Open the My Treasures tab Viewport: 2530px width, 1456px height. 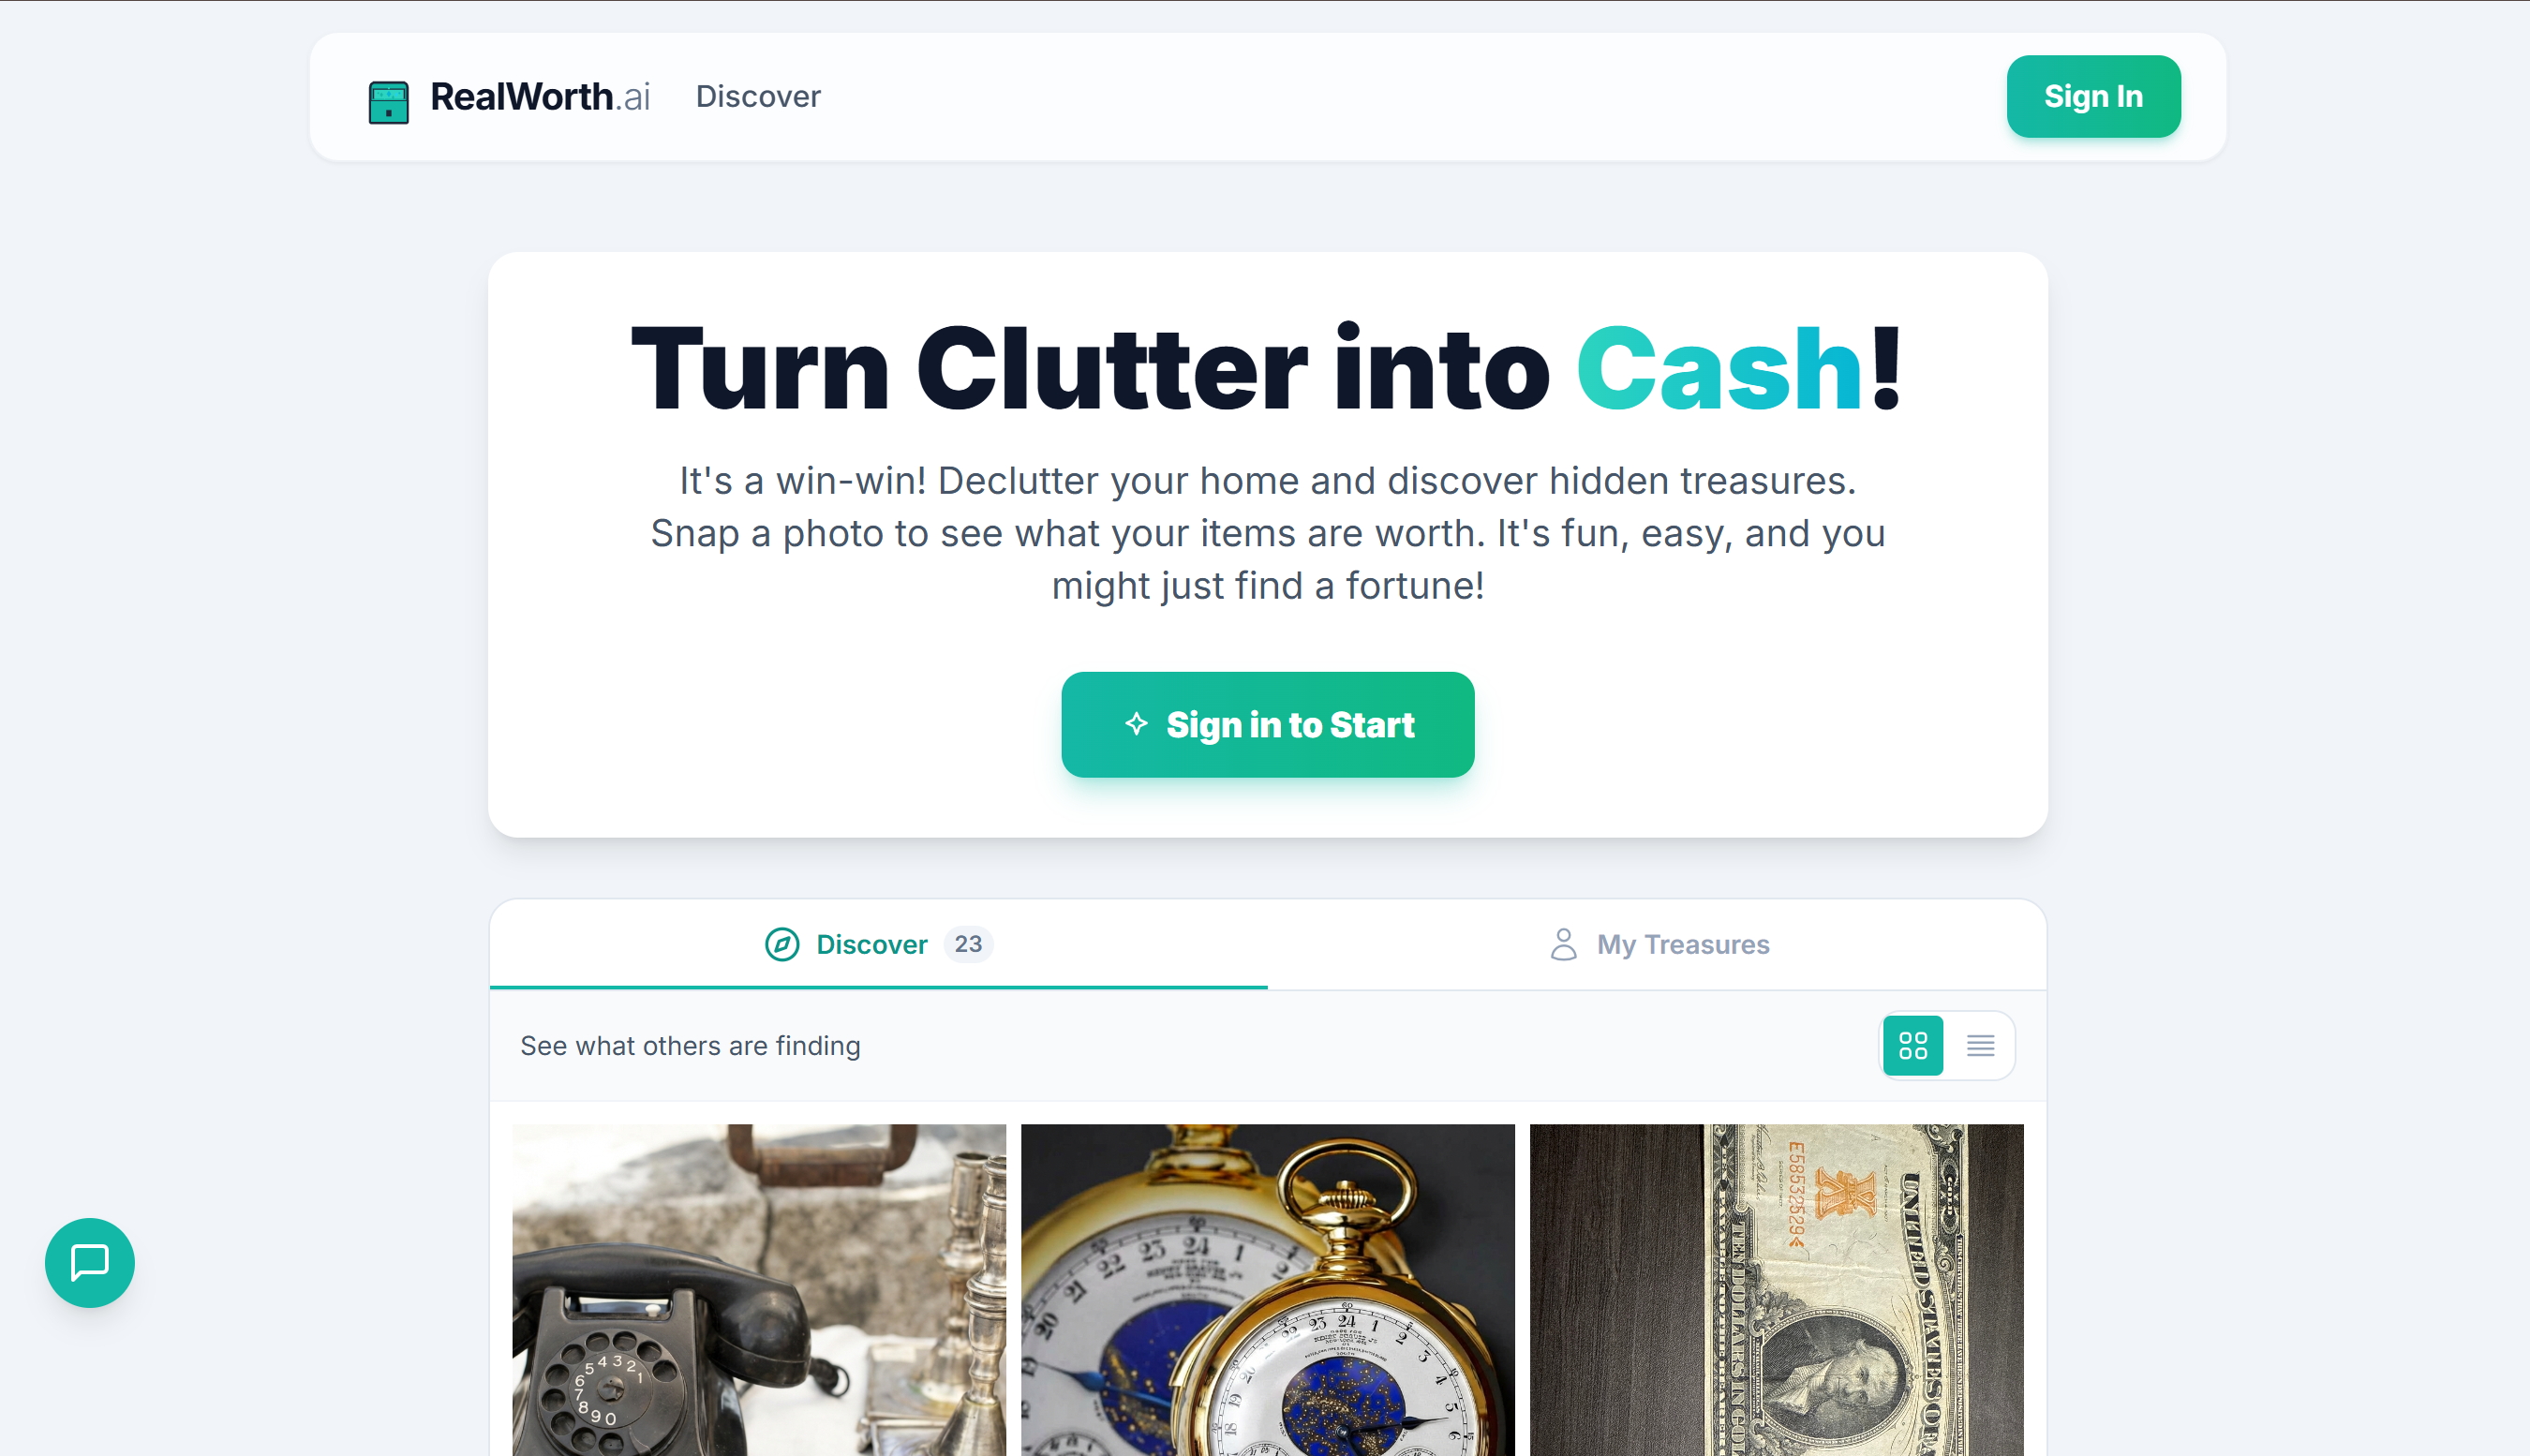(x=1657, y=944)
